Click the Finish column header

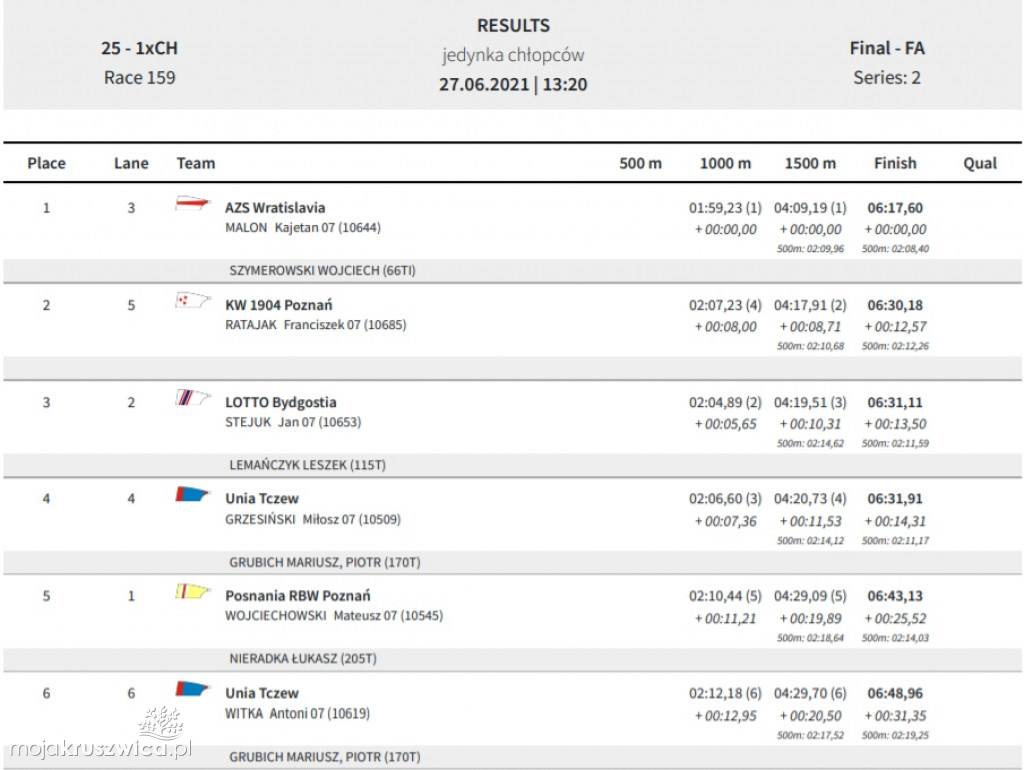[x=895, y=163]
